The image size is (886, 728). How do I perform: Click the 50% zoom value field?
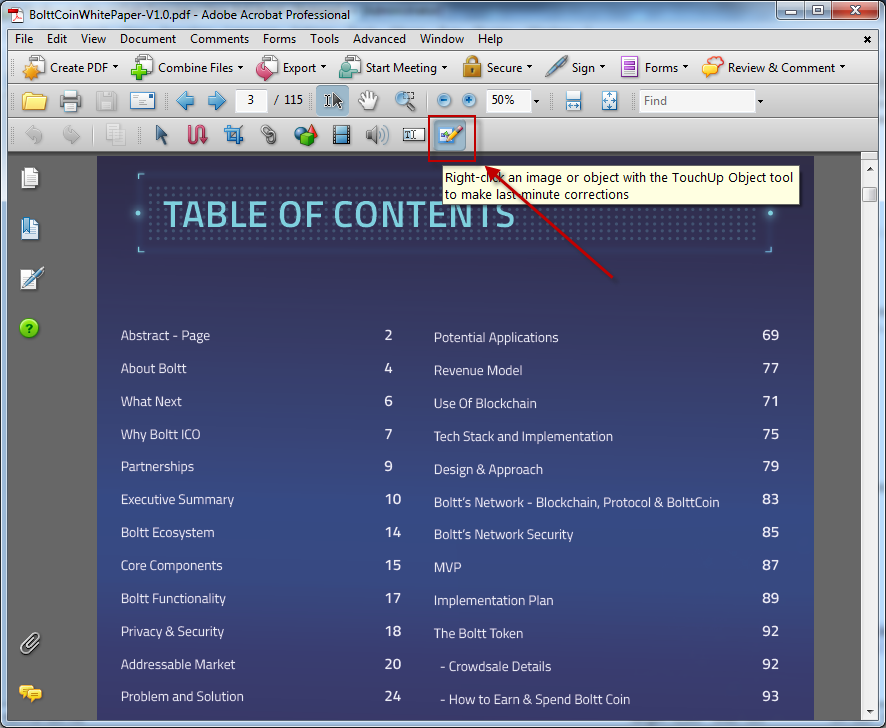[509, 101]
